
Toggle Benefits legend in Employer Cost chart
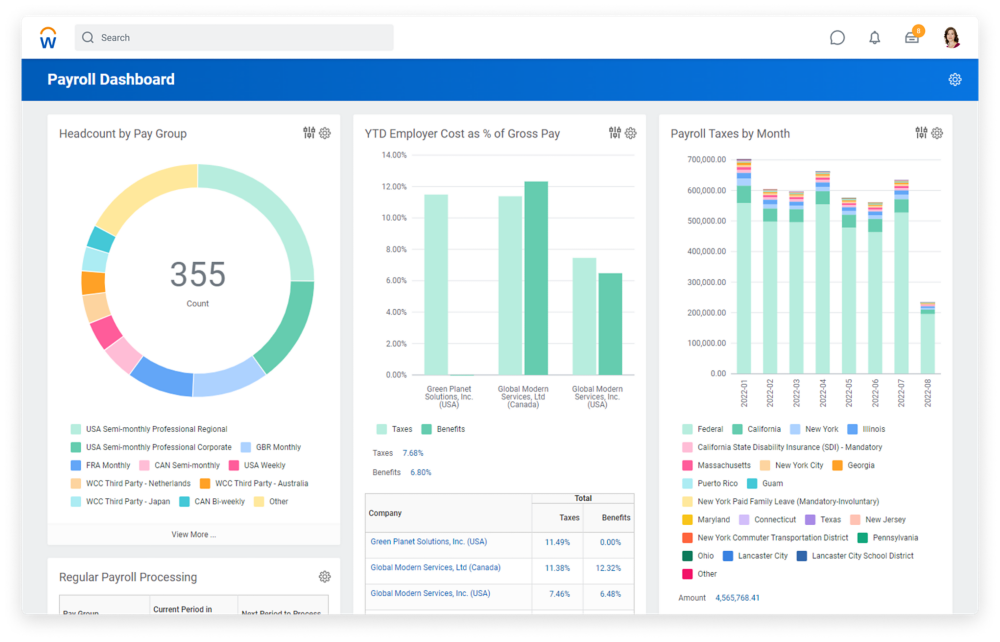(443, 429)
